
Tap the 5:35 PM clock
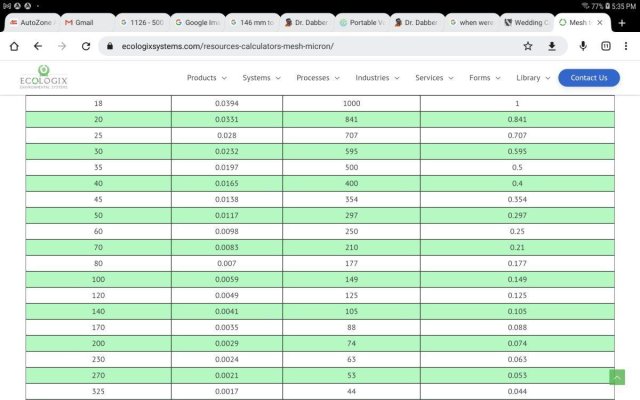coord(623,6)
